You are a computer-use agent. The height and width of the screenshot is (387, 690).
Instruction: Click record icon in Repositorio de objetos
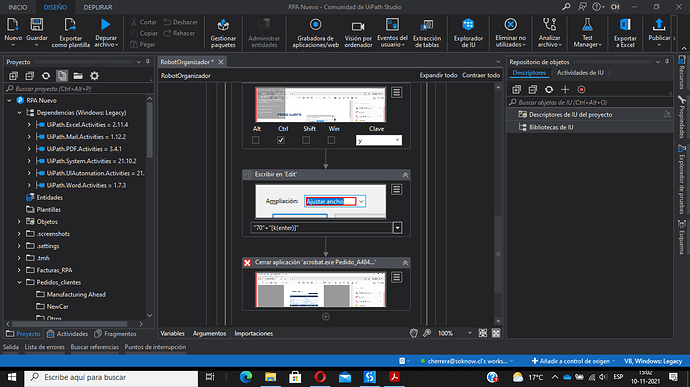[x=581, y=90]
